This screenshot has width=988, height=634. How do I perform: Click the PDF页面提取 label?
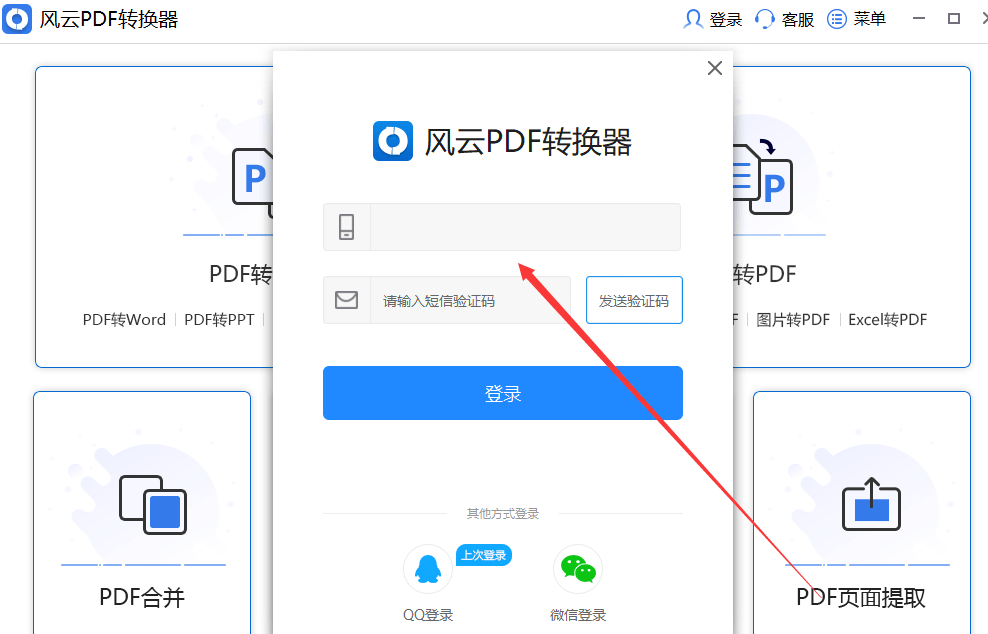(861, 597)
